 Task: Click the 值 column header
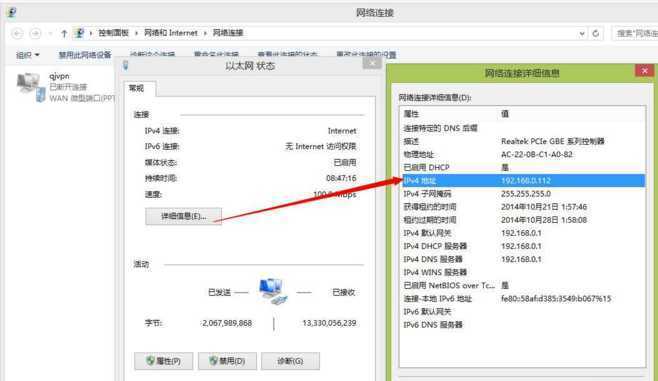(x=572, y=114)
